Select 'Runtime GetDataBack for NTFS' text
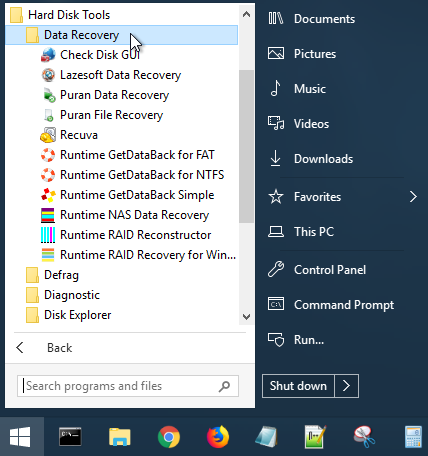The width and height of the screenshot is (428, 456). pyautogui.click(x=142, y=175)
